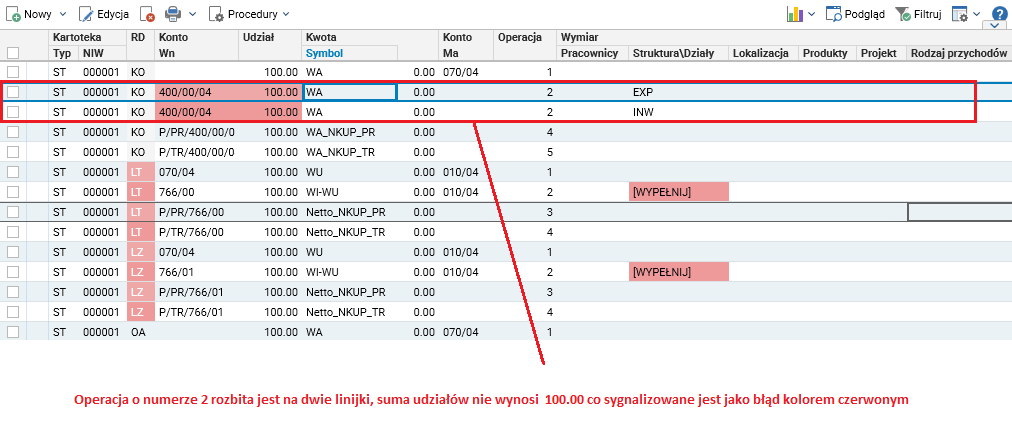
Task: Click the 766/00 account cell
Action: point(197,192)
